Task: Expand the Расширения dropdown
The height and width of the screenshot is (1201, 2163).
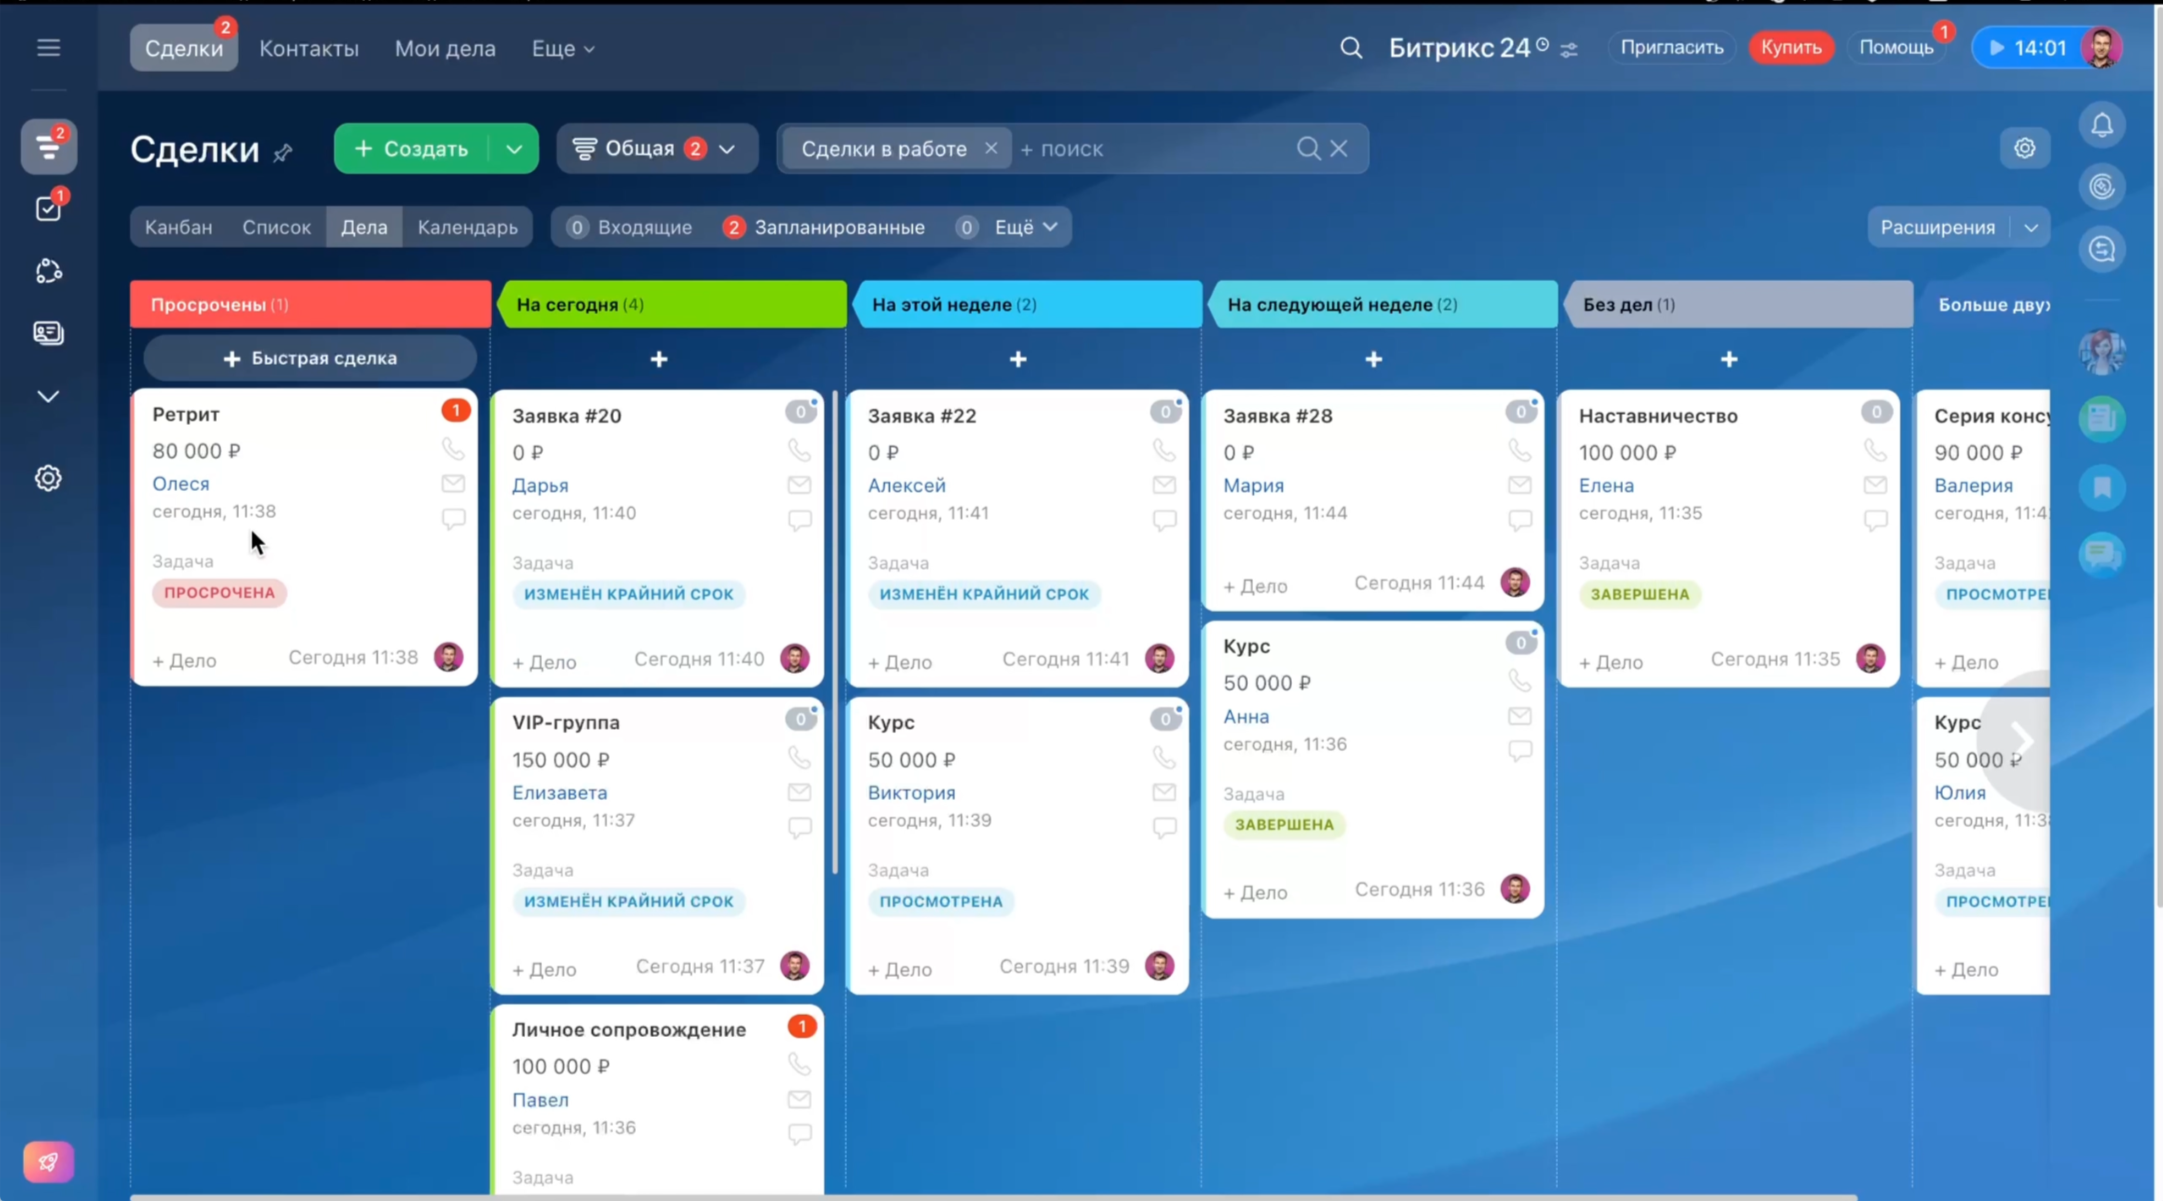Action: click(x=2030, y=227)
